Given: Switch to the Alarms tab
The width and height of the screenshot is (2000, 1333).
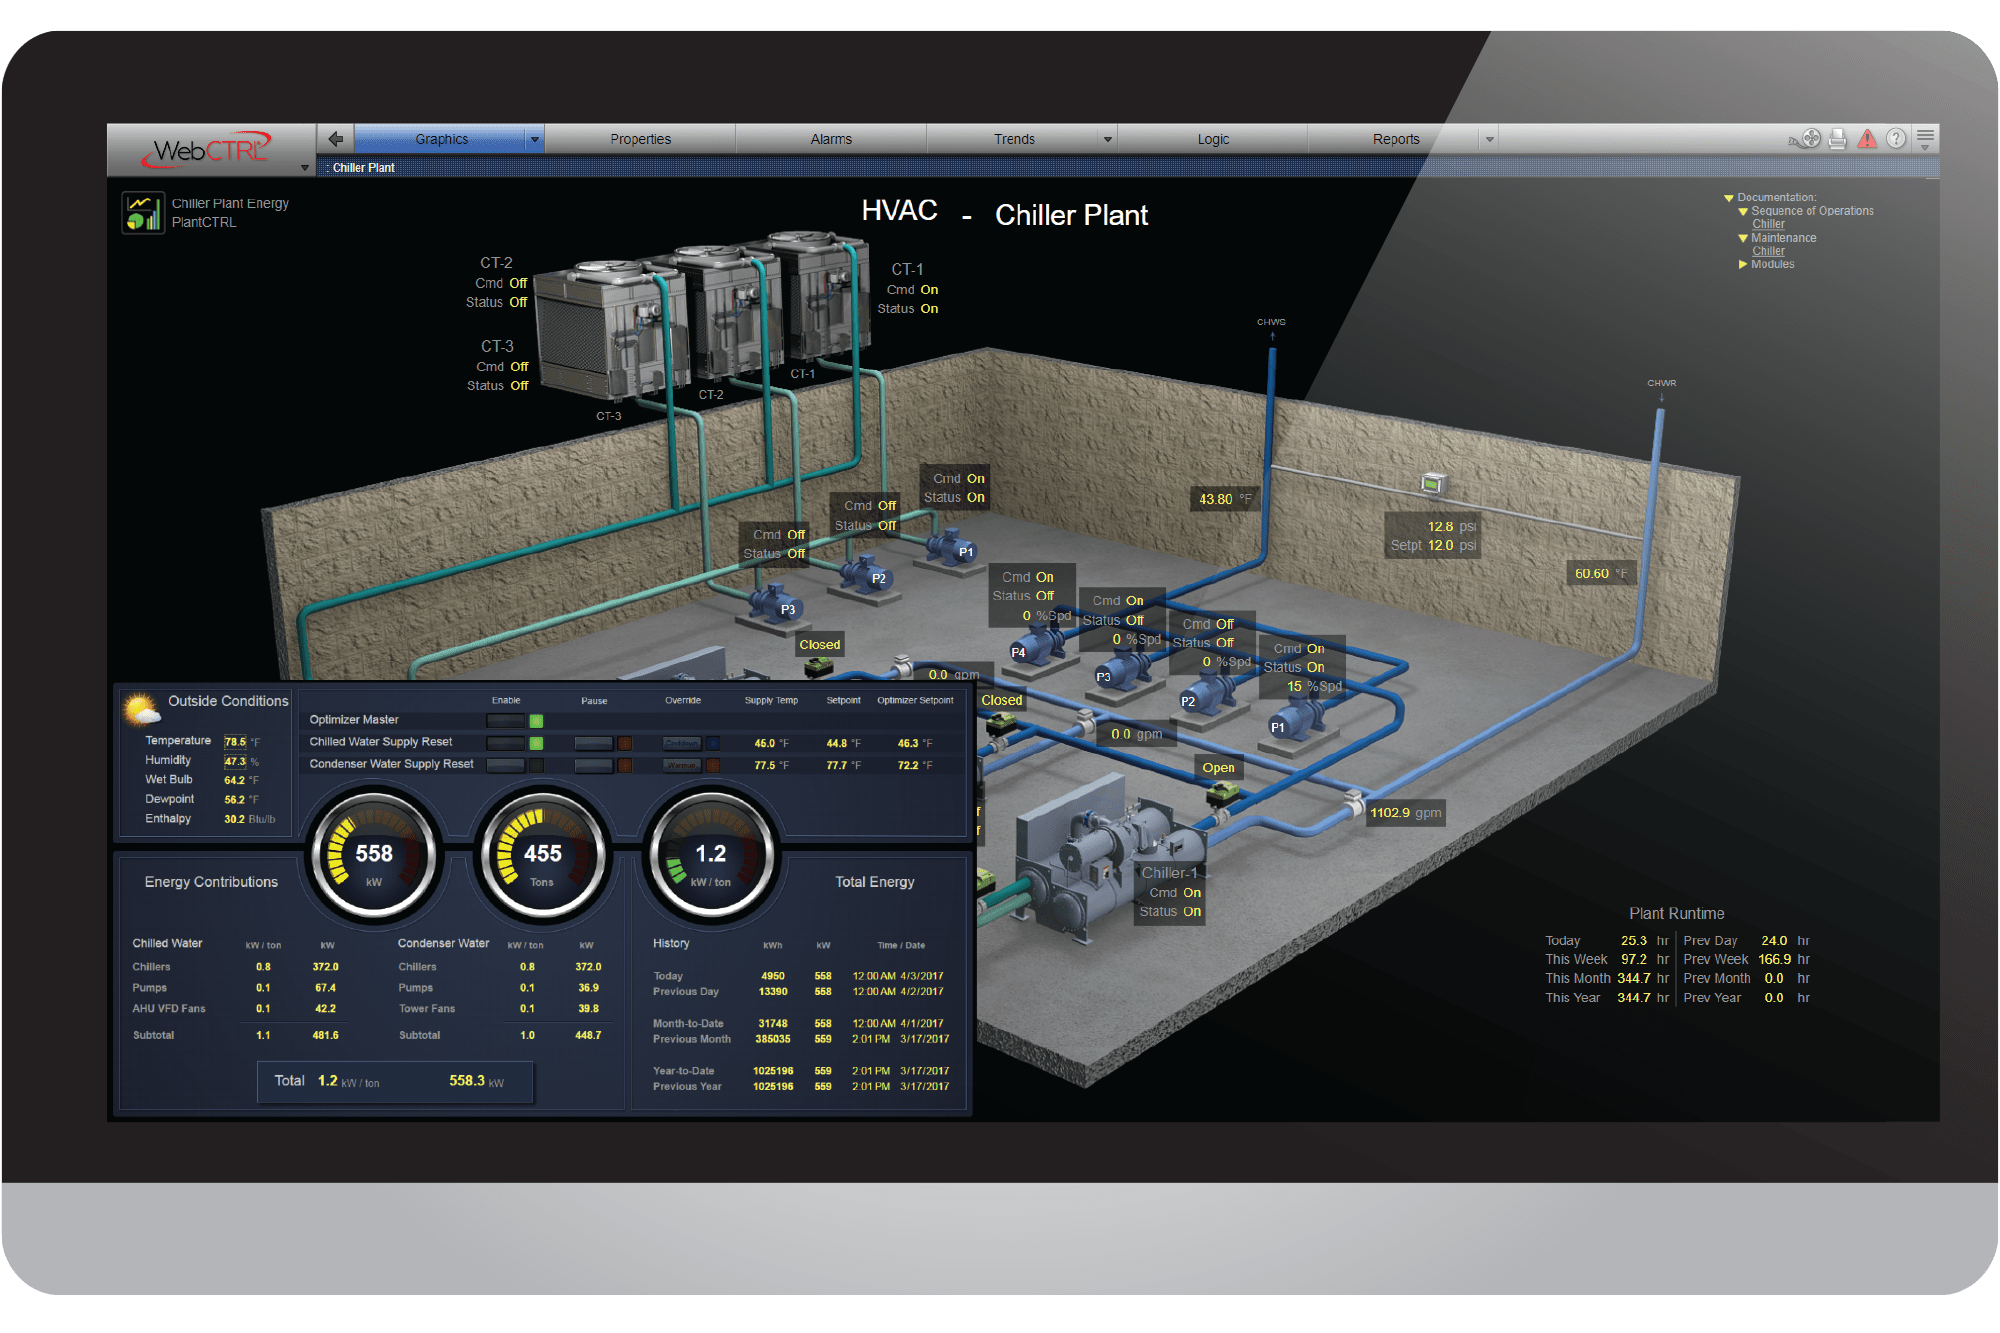Looking at the screenshot, I should (831, 140).
